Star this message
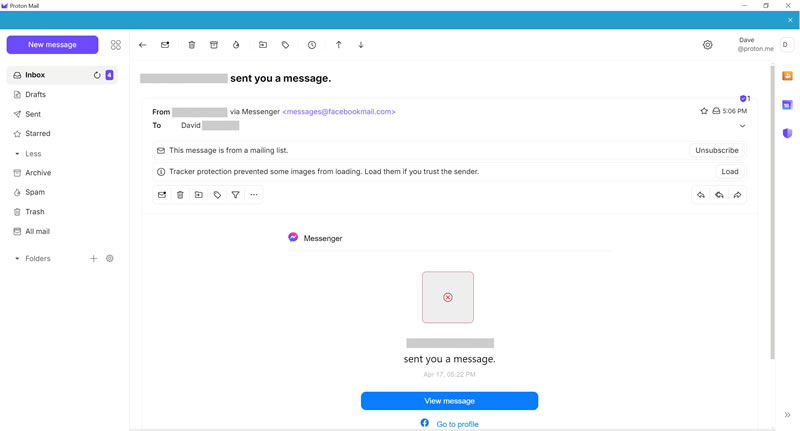The image size is (800, 431). pyautogui.click(x=704, y=111)
